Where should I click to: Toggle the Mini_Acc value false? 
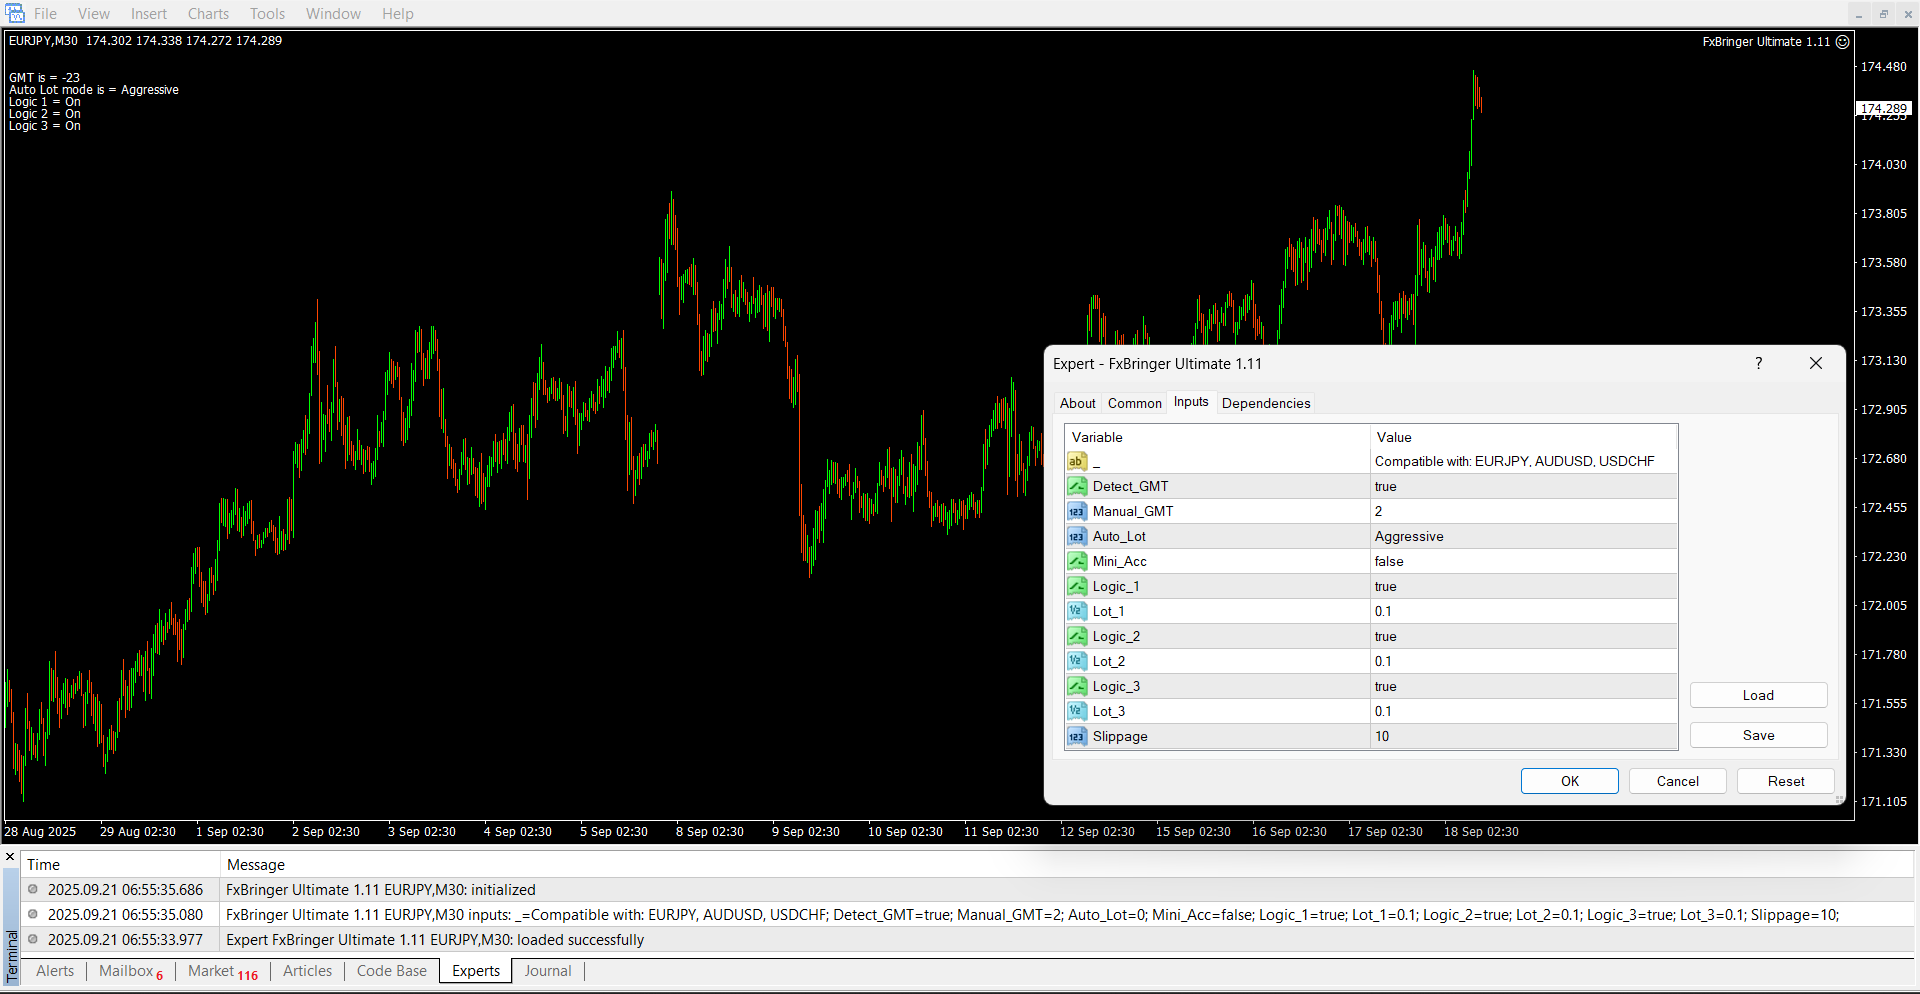click(x=1523, y=561)
